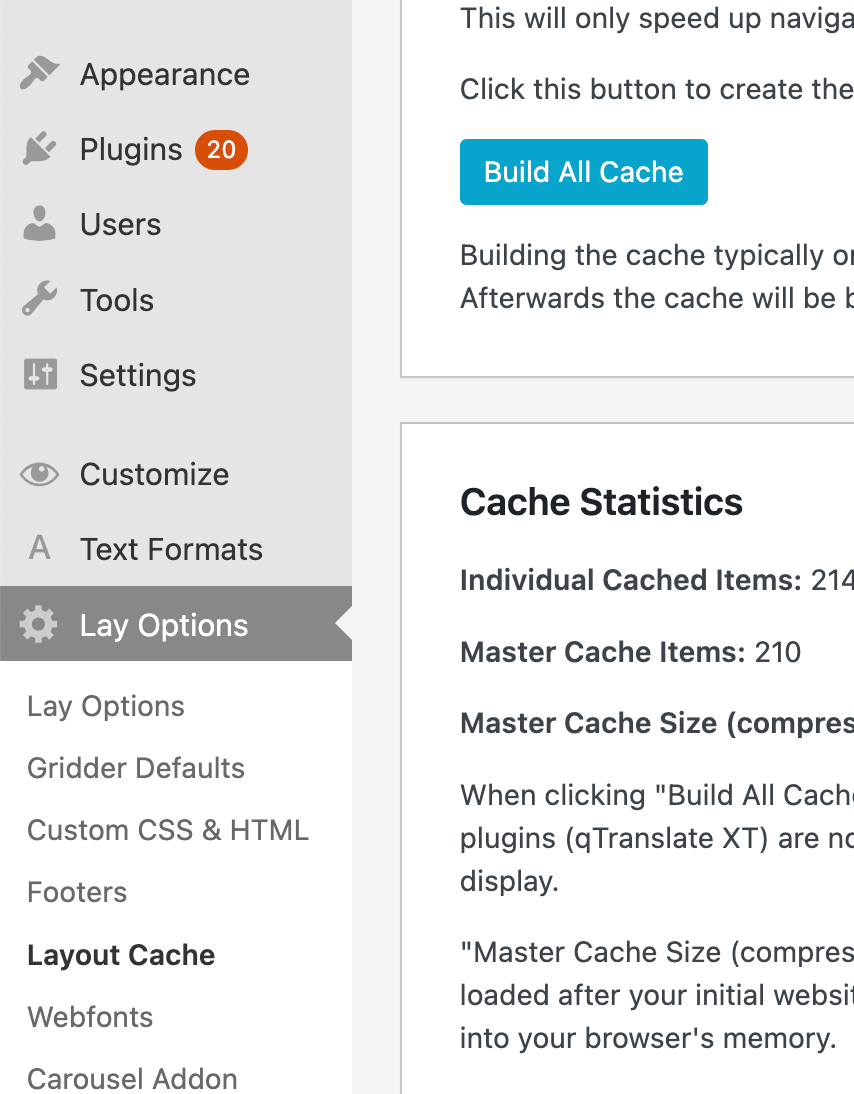Open the Lay Options submenu link
This screenshot has width=854, height=1094.
tap(106, 706)
